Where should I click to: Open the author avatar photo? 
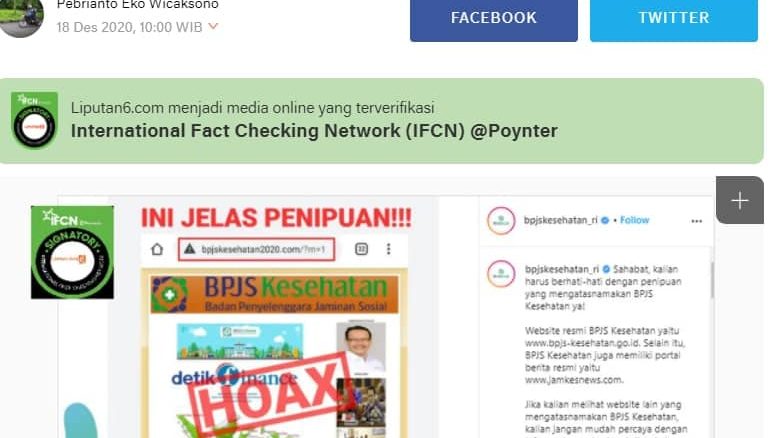20,17
